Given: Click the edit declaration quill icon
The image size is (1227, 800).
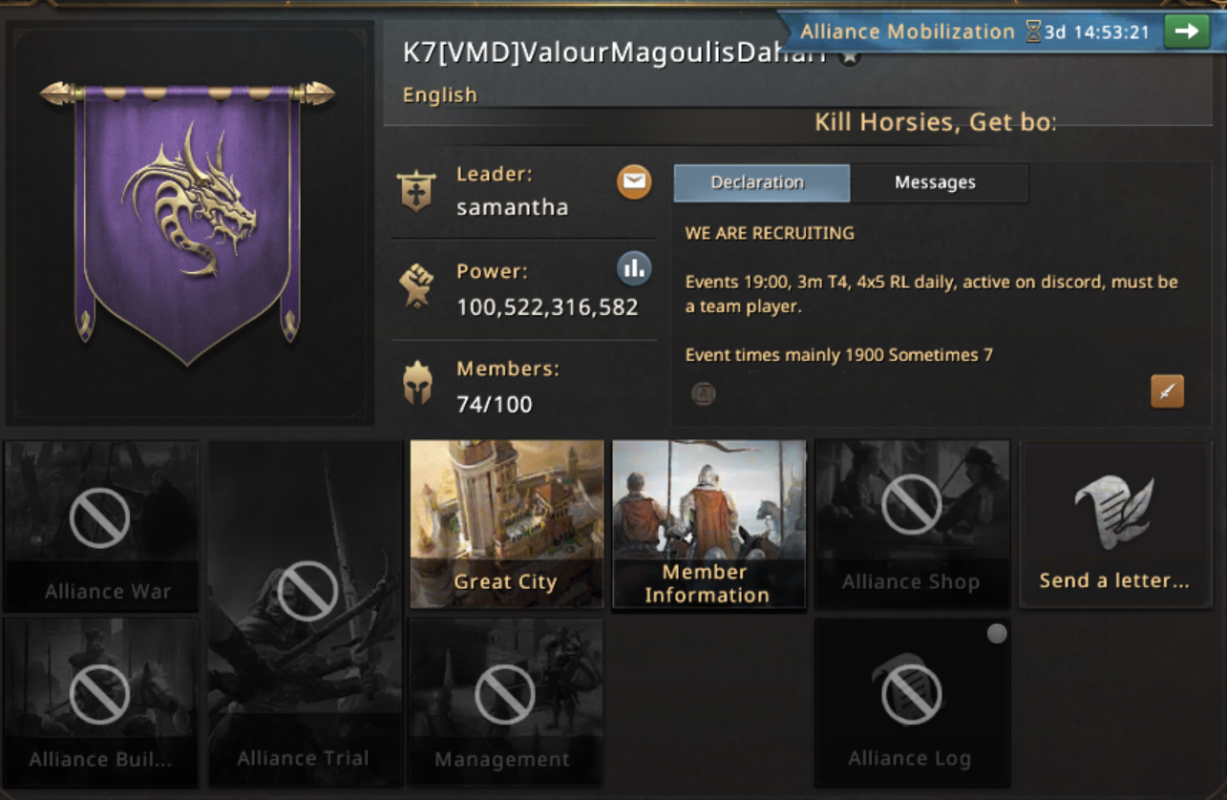Looking at the screenshot, I should 1167,391.
